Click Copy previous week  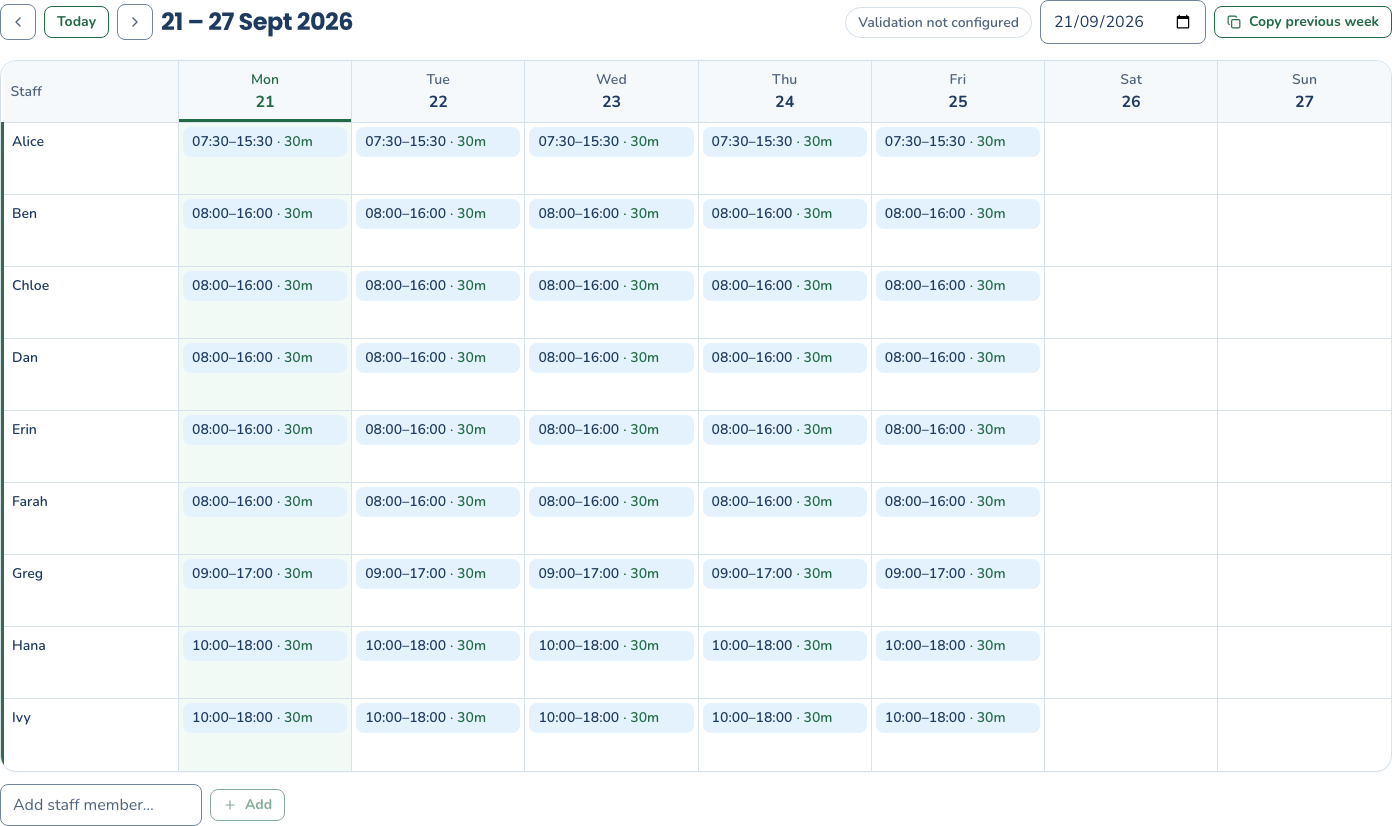point(1303,22)
